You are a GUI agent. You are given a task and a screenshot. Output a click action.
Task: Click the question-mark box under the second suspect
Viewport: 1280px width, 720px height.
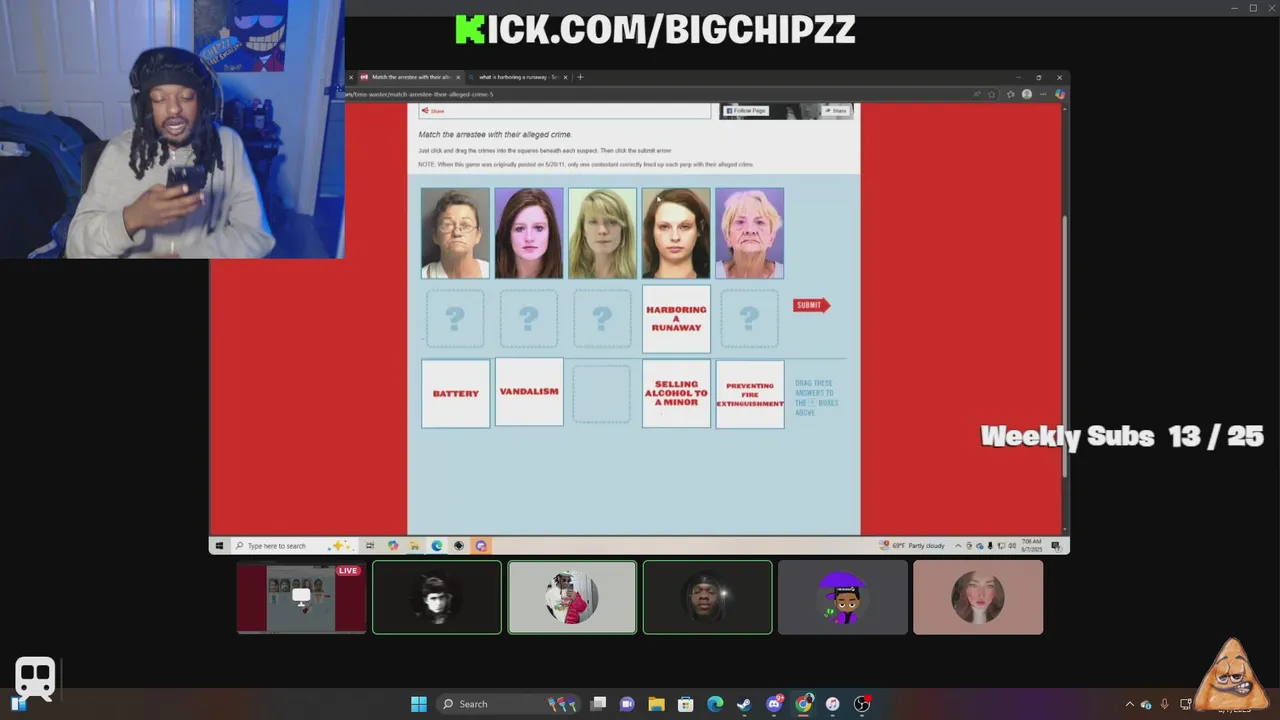(529, 319)
